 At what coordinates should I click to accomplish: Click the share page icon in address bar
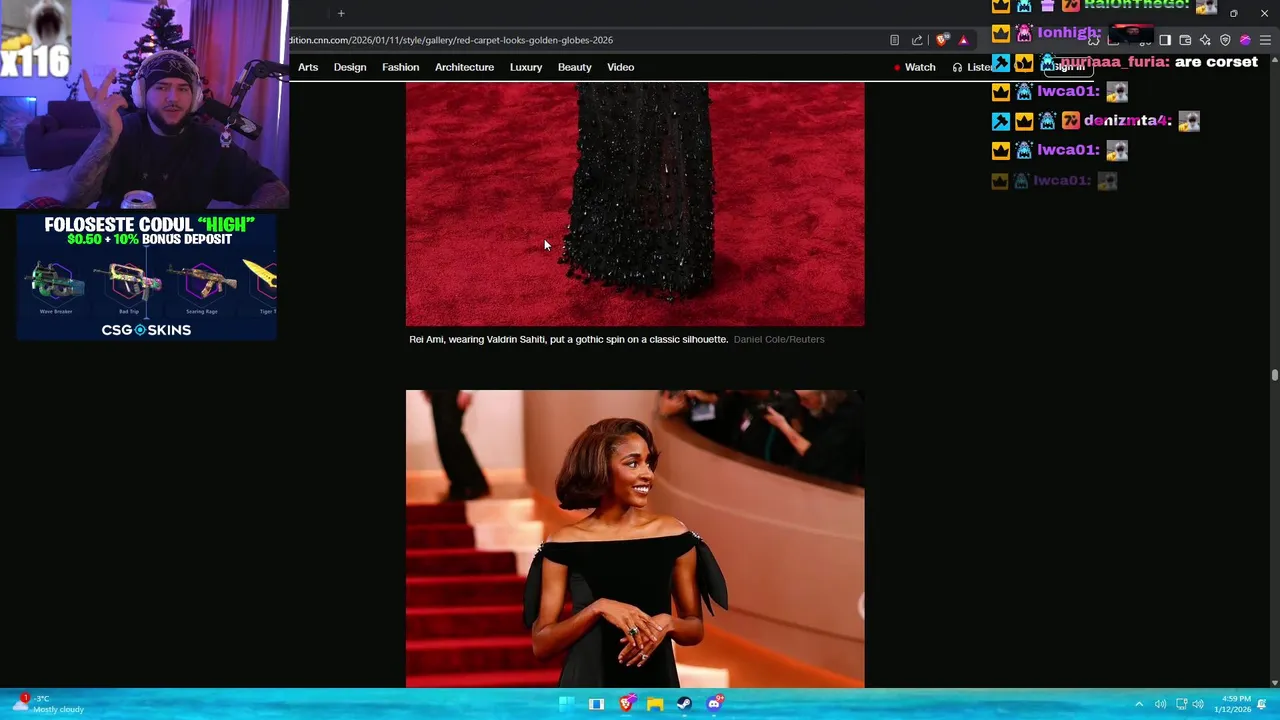point(917,40)
